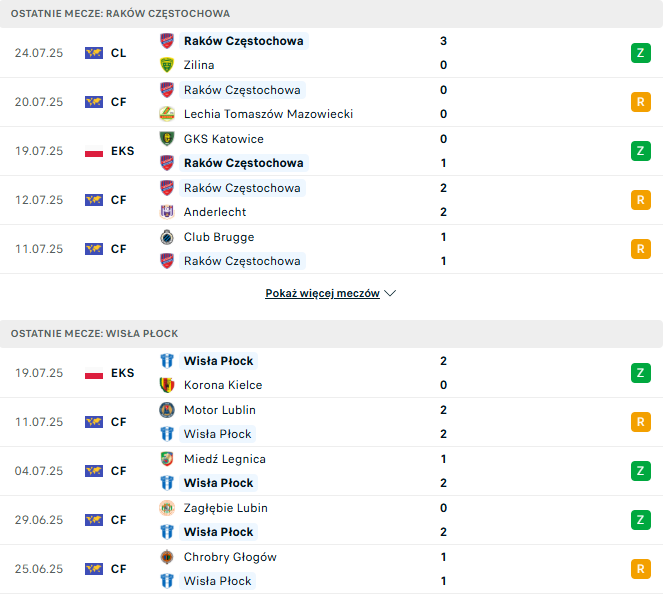Open the Wisła Płock vs Korona Kielce match row date

[x=39, y=373]
